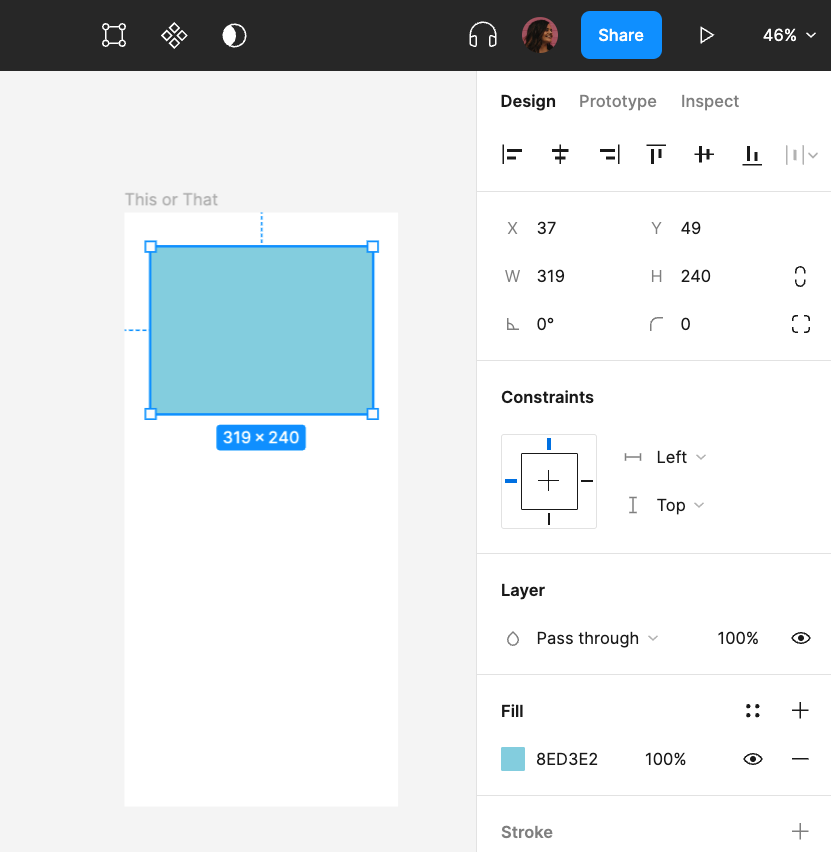Start a presentation with the play icon
The width and height of the screenshot is (831, 852).
[707, 35]
